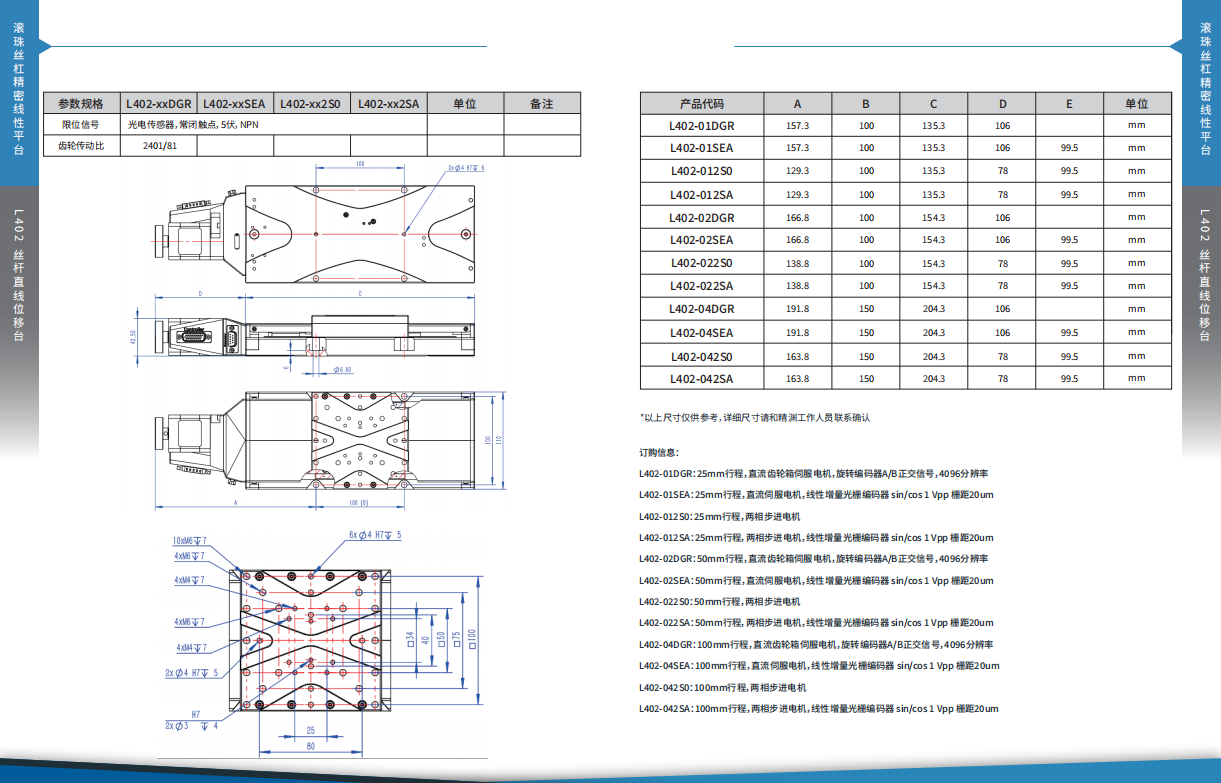Click the right L402 丝杆直线位移台 side tab
Screen dimensions: 1221x783
point(1202,275)
